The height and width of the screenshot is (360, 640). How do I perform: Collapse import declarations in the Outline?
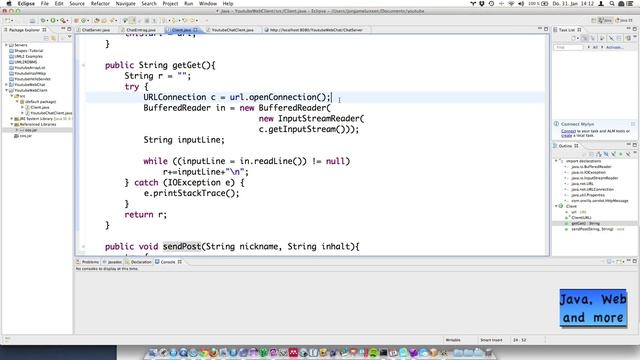pos(556,161)
